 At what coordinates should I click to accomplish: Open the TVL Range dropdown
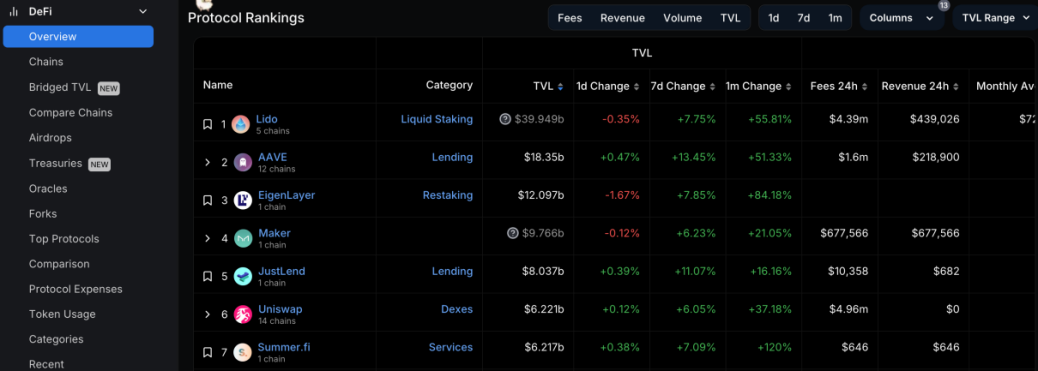996,18
